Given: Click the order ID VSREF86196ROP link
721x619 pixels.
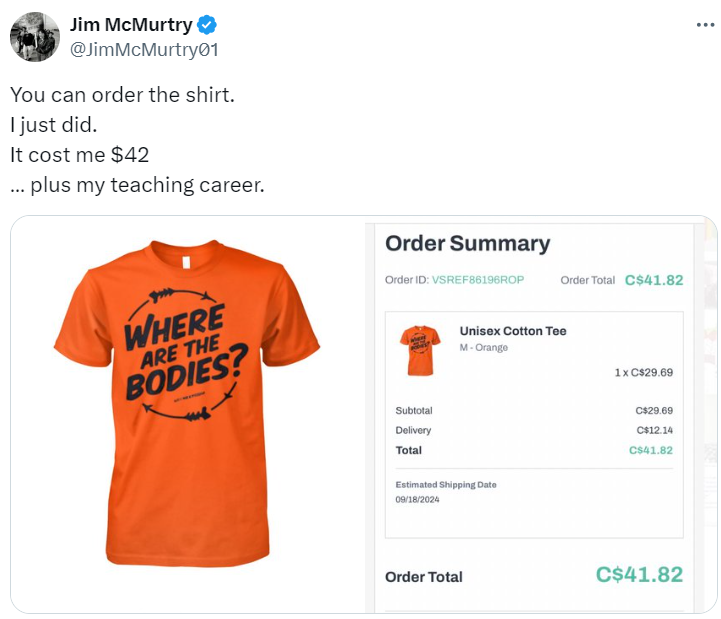Looking at the screenshot, I should (x=477, y=280).
